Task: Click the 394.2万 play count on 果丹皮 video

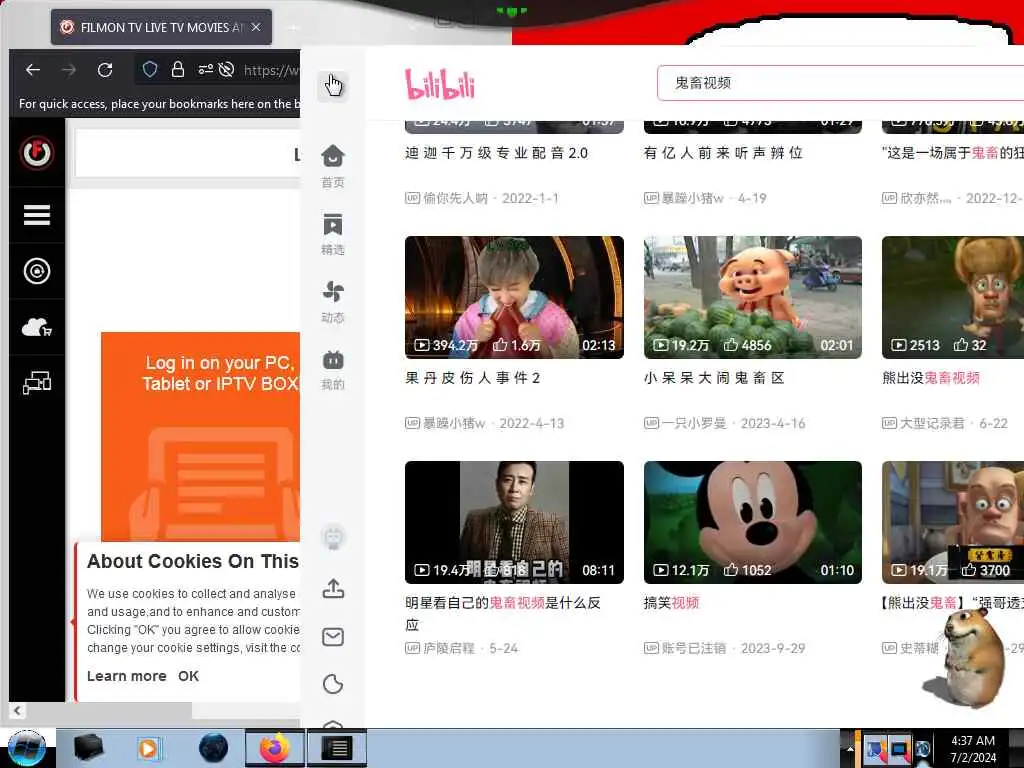Action: 447,345
